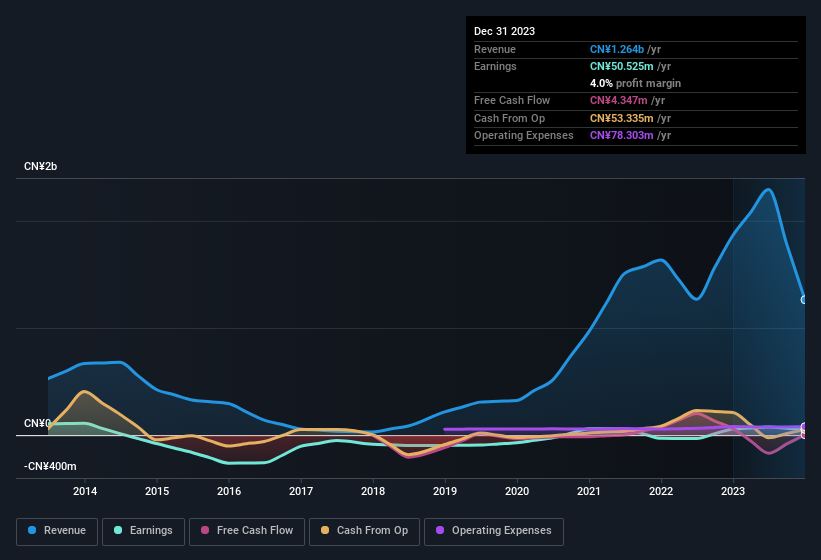Select the 2021 x-axis label
The image size is (821, 560).
click(589, 491)
